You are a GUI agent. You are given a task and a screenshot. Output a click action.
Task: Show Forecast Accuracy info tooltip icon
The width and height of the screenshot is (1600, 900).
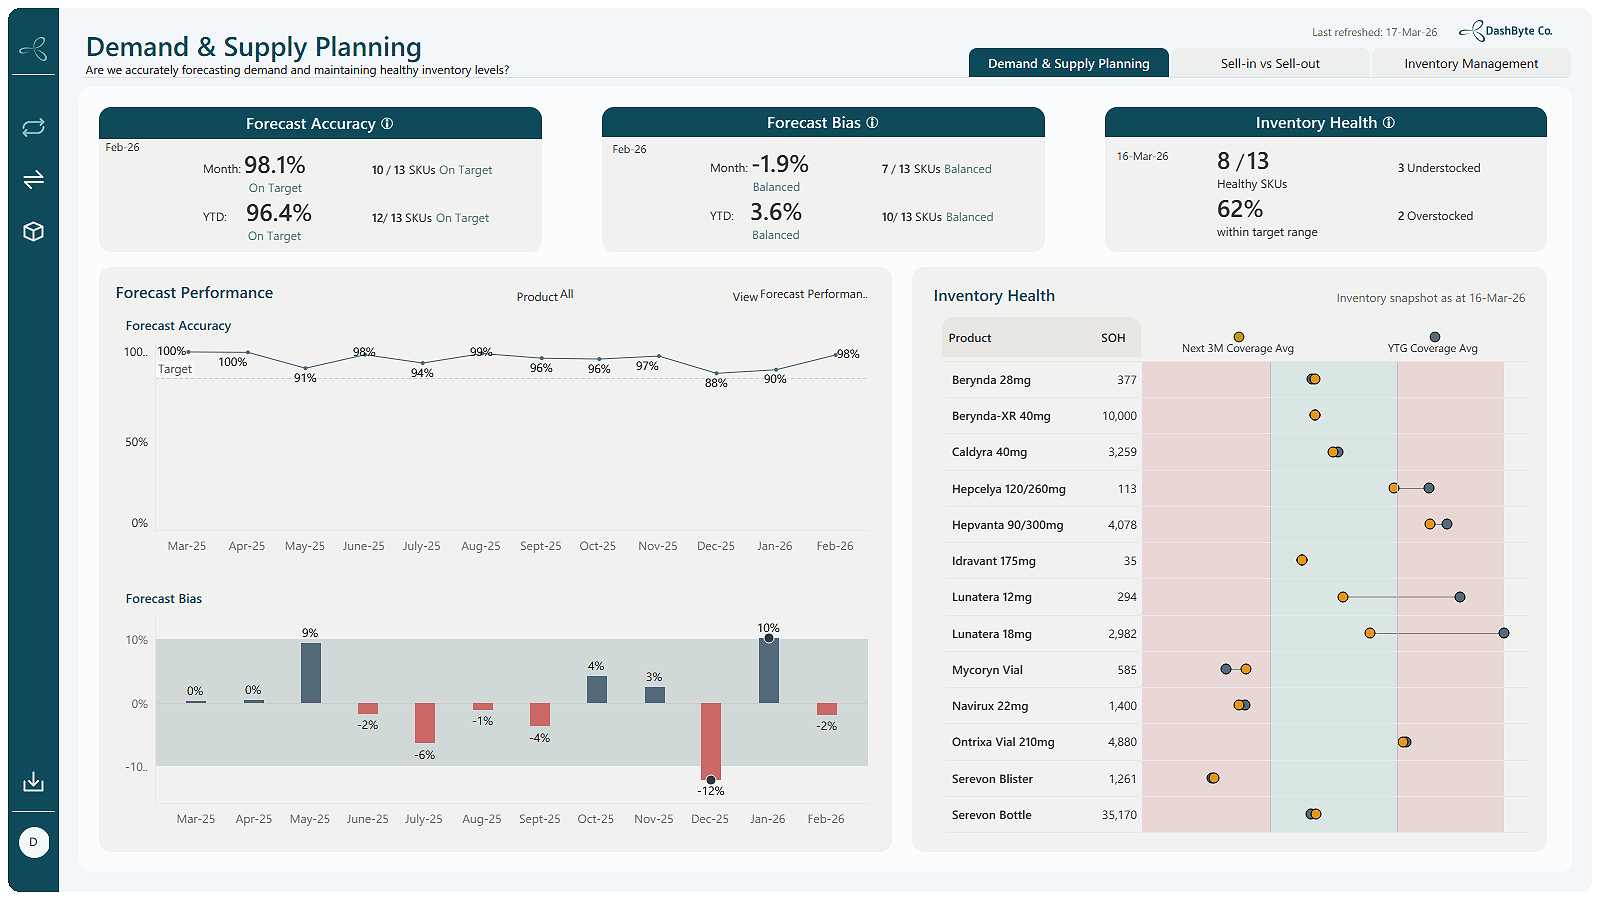tap(387, 123)
